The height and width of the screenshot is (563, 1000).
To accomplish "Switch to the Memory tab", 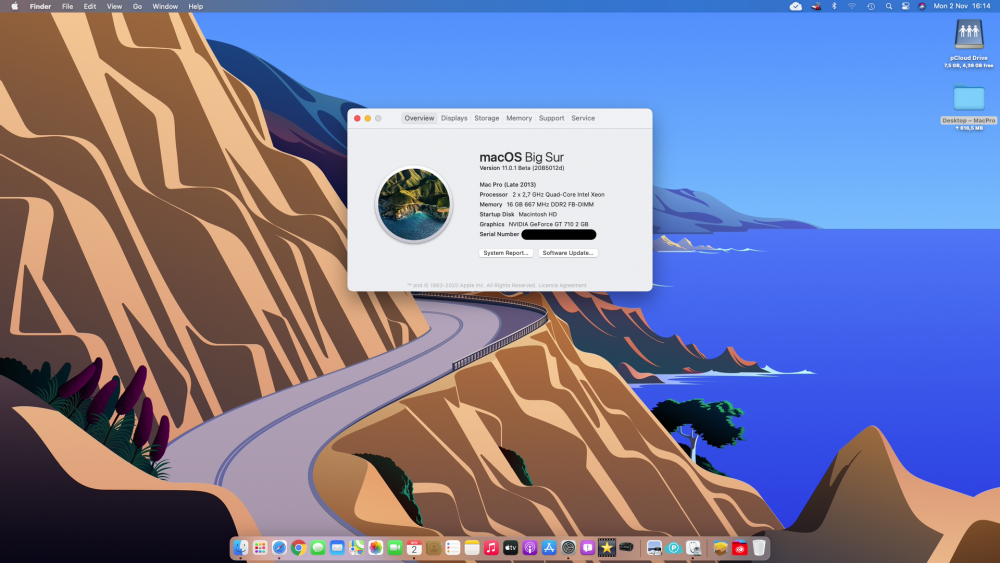I will pos(519,118).
